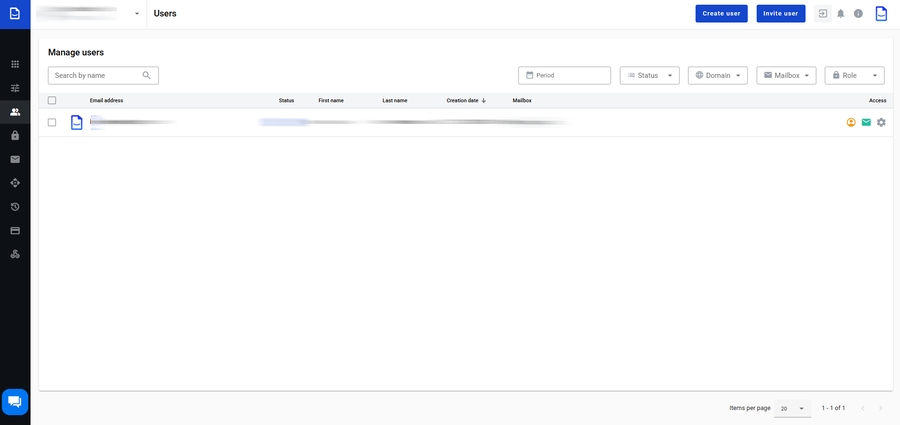Click the gear settings icon in user row
Image resolution: width=900 pixels, height=425 pixels.
(881, 122)
